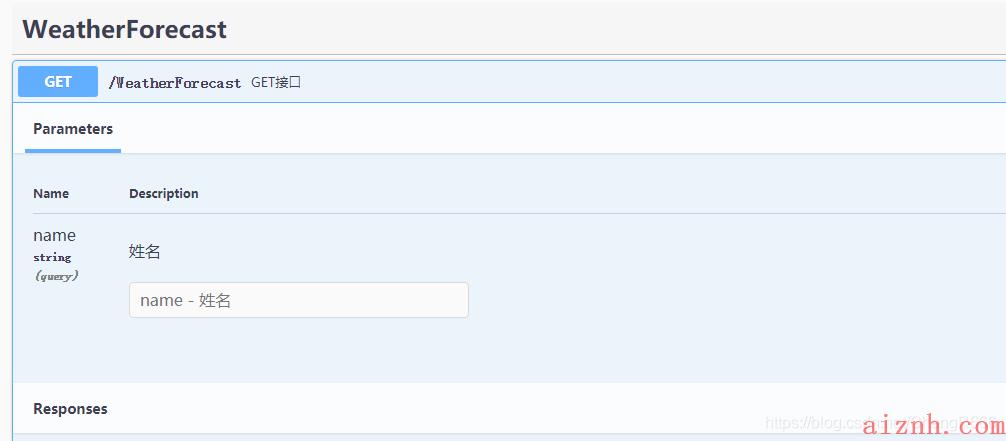1006x441 pixels.
Task: Open the Responses section header
Action: coord(71,409)
